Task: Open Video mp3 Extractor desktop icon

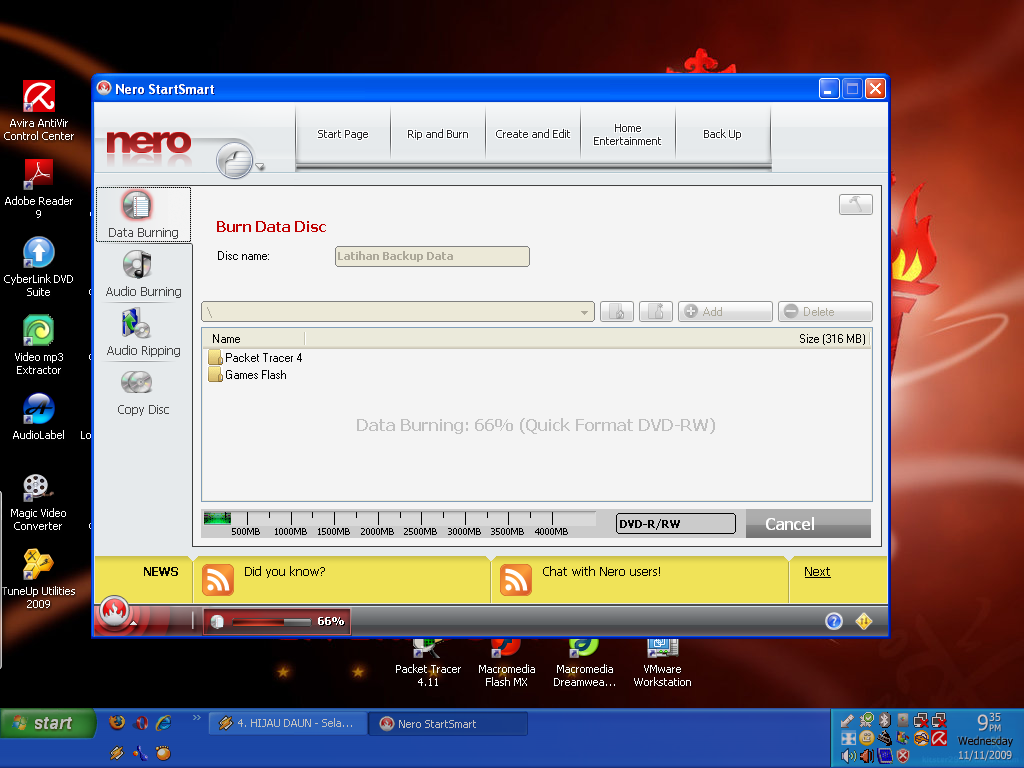Action: coord(39,344)
